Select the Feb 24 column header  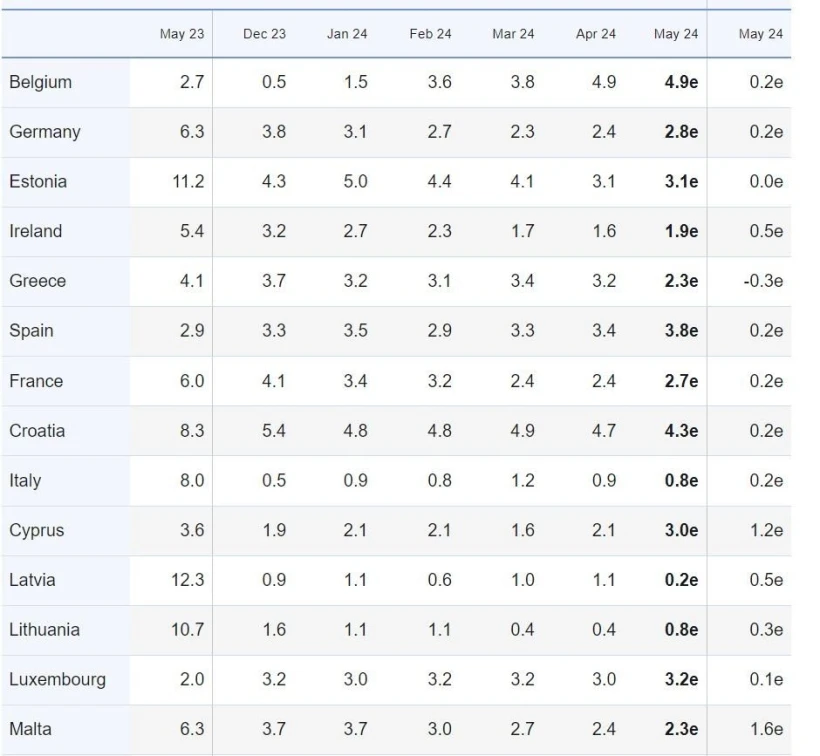point(430,34)
